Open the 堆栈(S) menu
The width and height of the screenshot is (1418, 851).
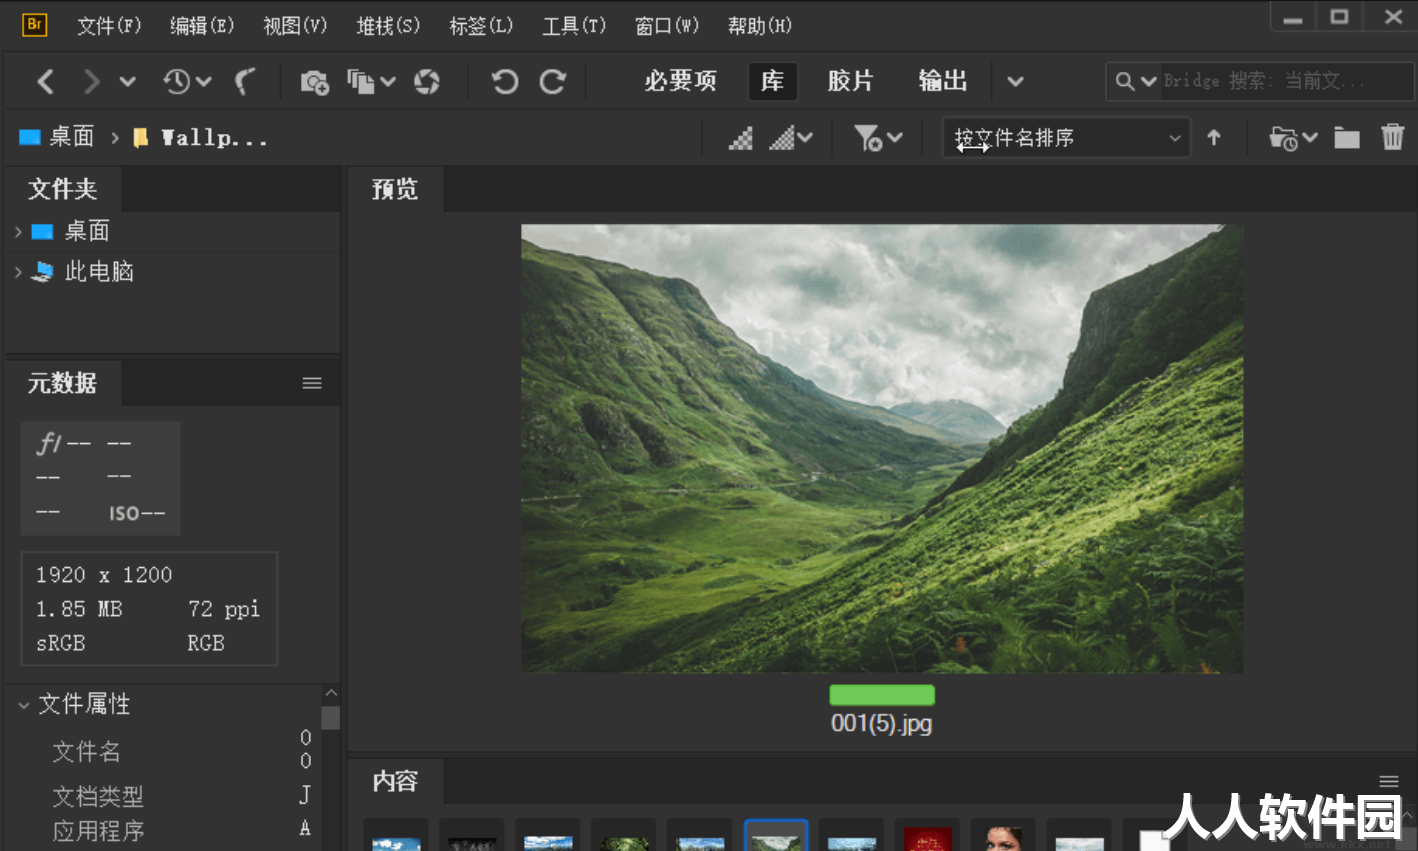[388, 26]
